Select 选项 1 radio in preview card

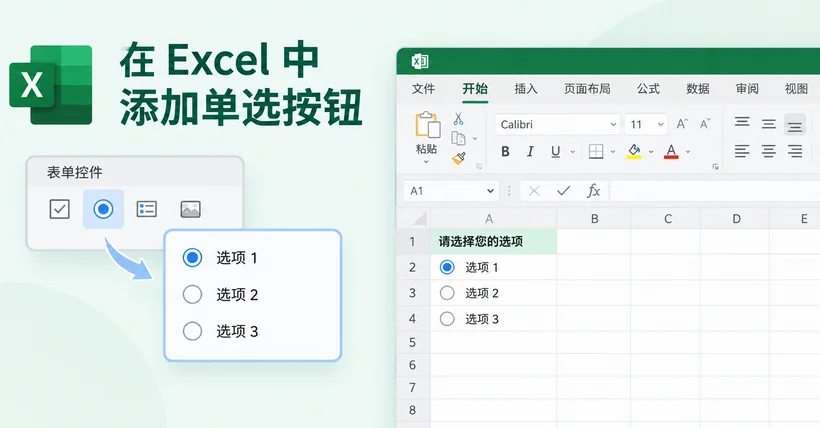point(192,257)
